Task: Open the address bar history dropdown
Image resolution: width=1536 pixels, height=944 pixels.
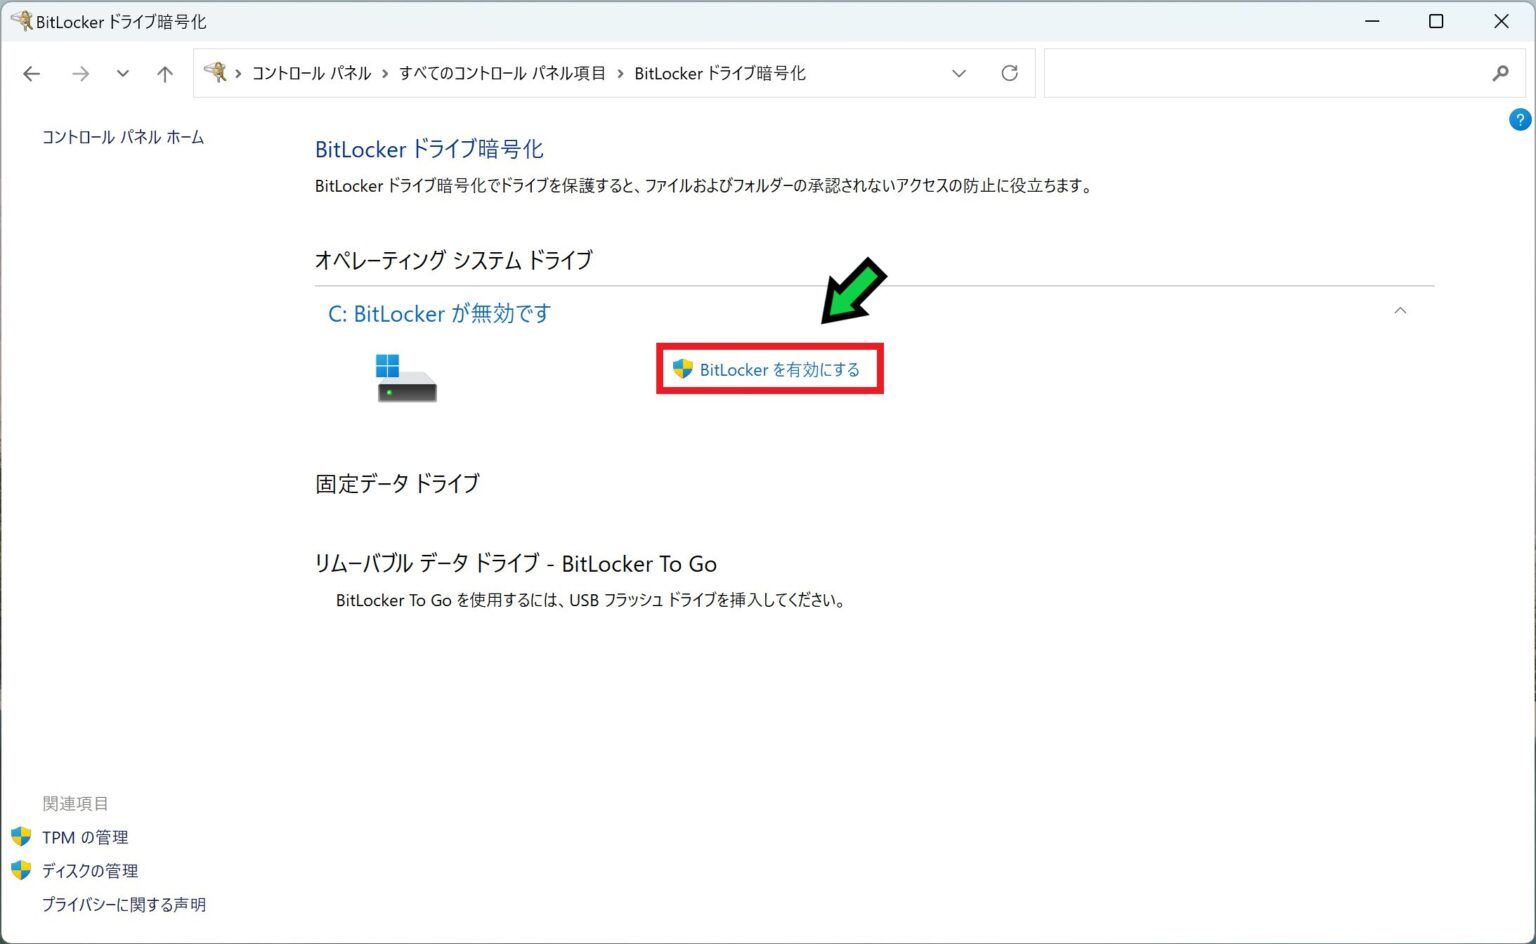Action: pyautogui.click(x=959, y=73)
